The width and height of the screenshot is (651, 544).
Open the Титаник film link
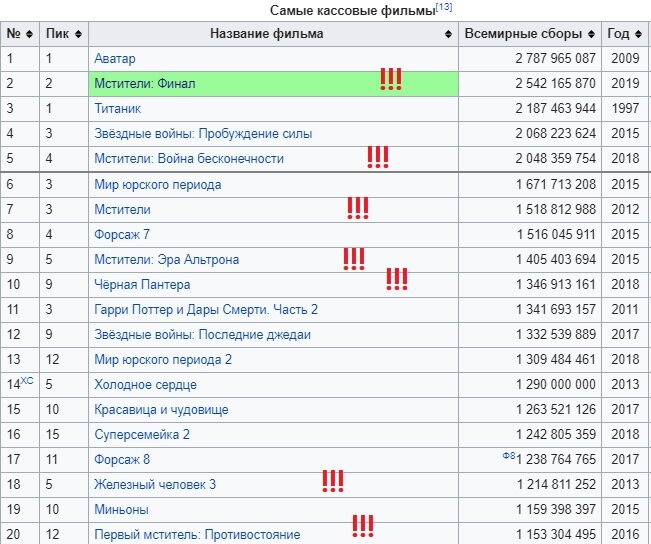click(117, 108)
